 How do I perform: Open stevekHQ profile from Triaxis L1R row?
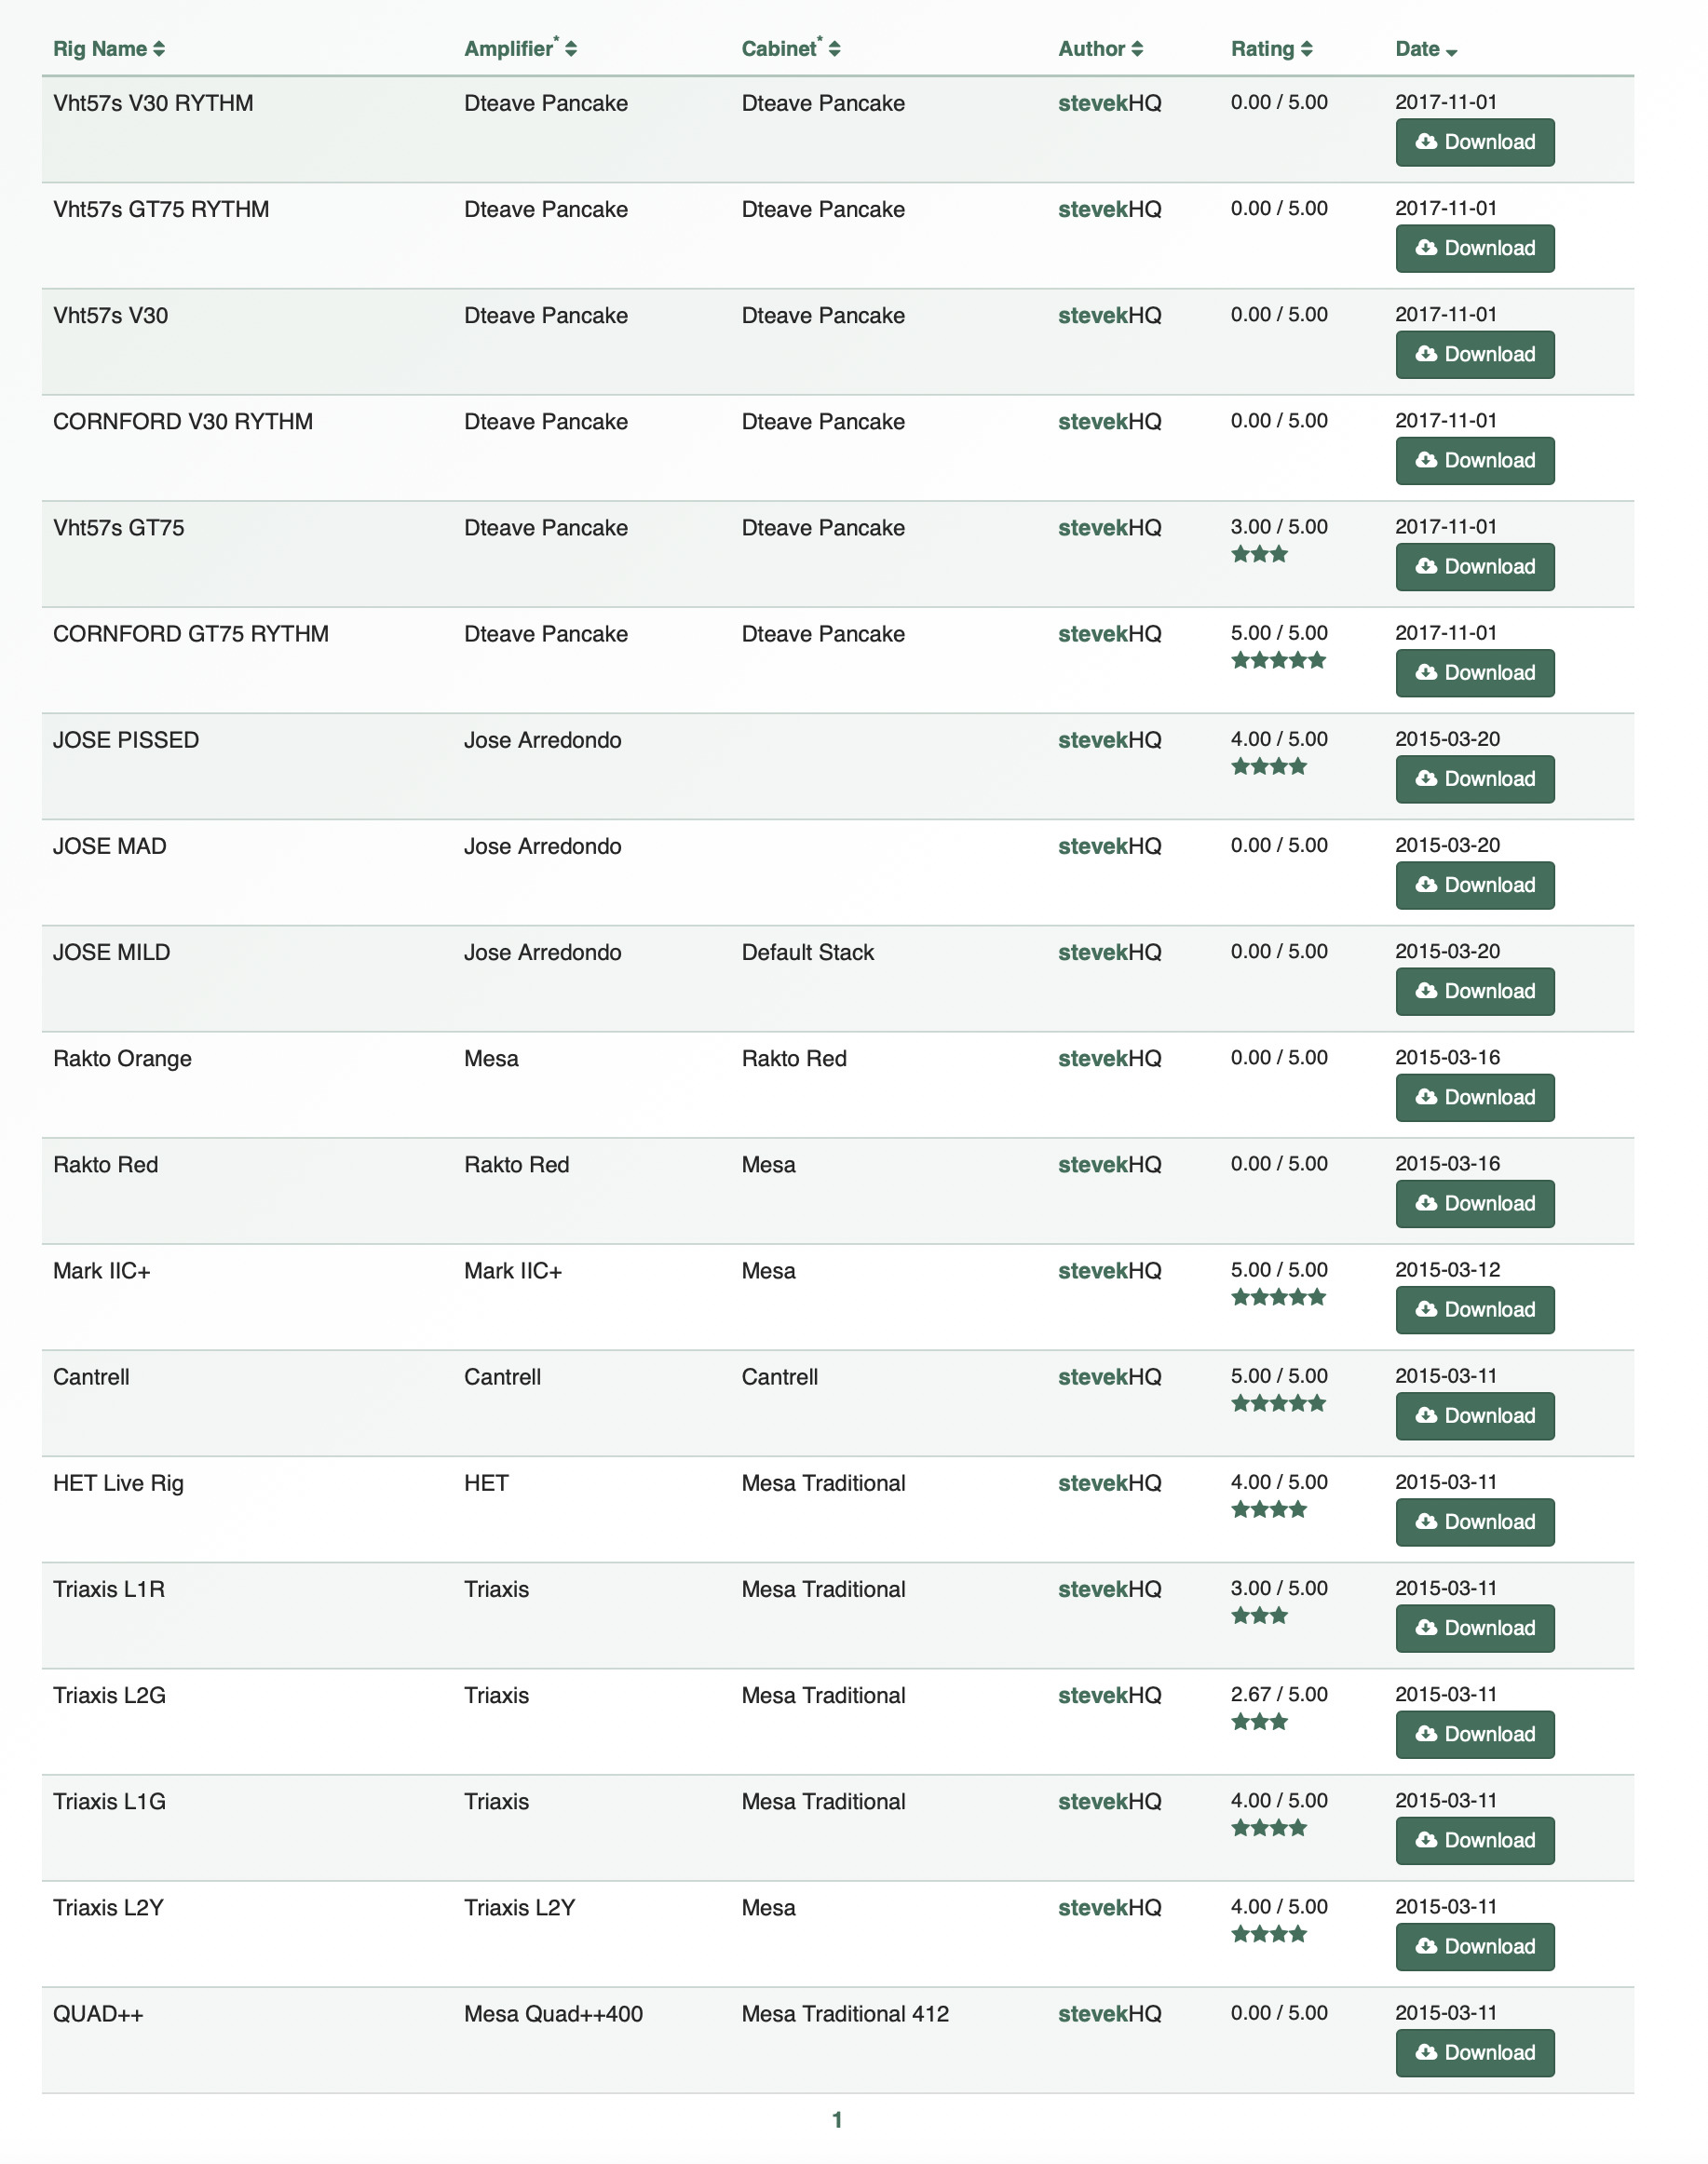click(1109, 1589)
